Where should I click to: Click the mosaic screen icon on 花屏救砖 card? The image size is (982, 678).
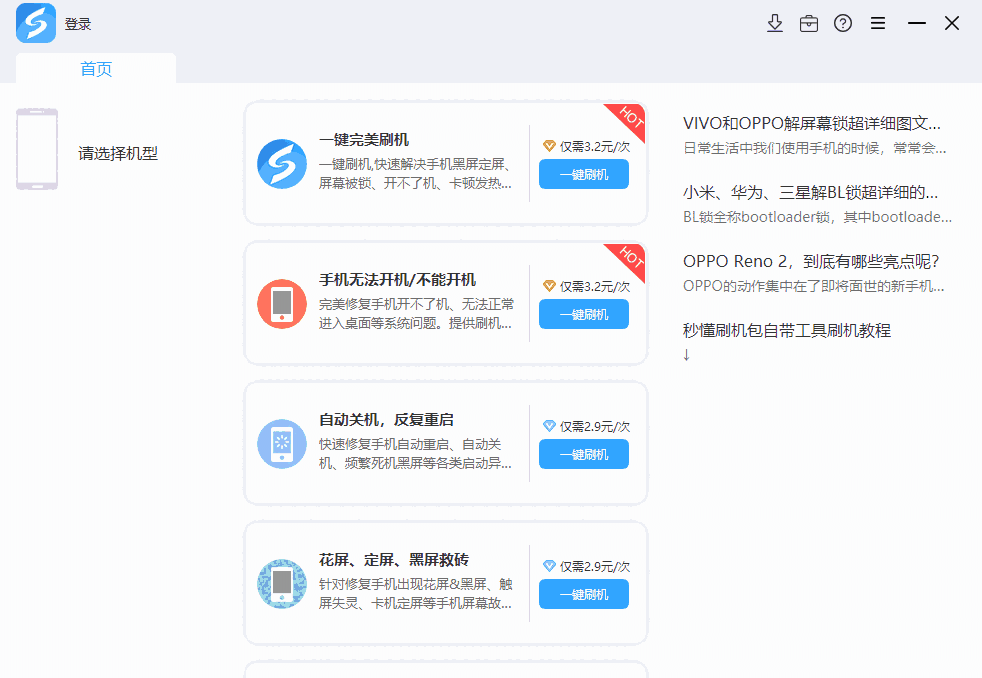(281, 583)
